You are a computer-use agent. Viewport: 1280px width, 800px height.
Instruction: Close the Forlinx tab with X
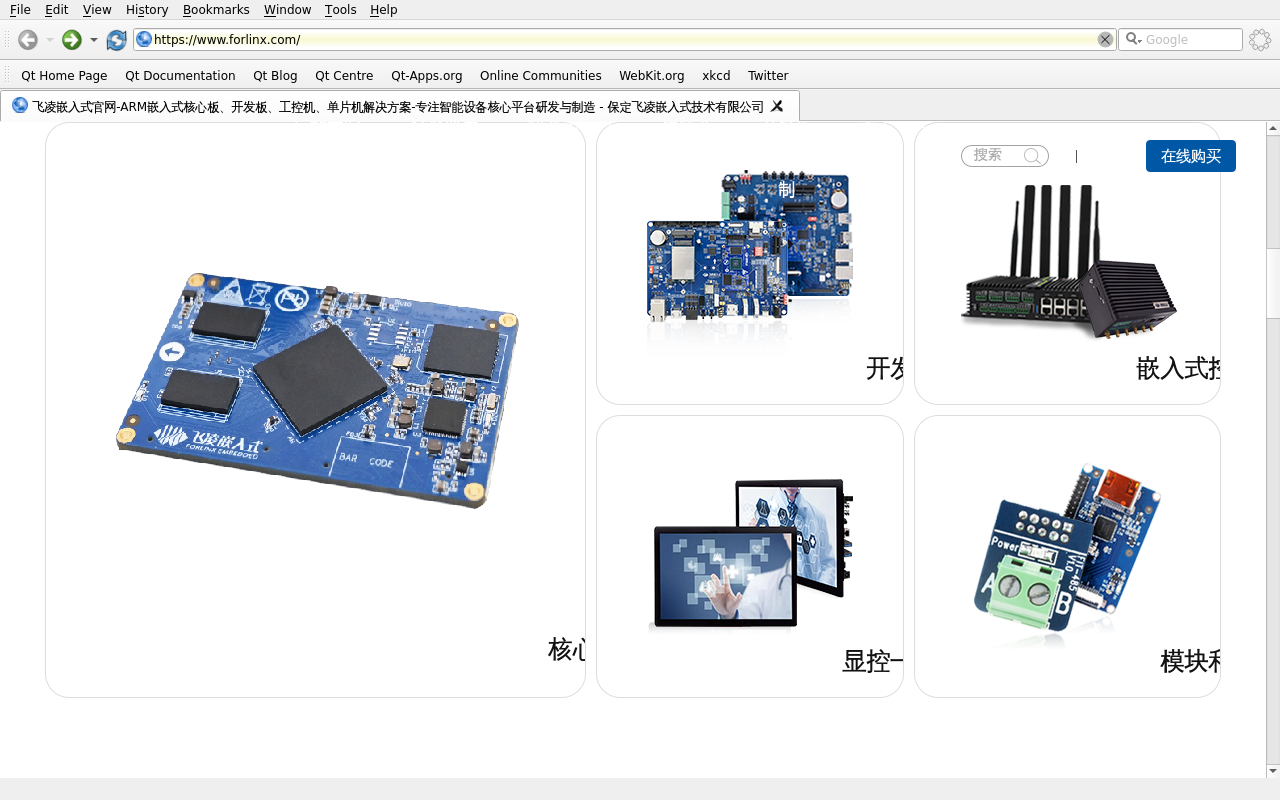pos(777,106)
